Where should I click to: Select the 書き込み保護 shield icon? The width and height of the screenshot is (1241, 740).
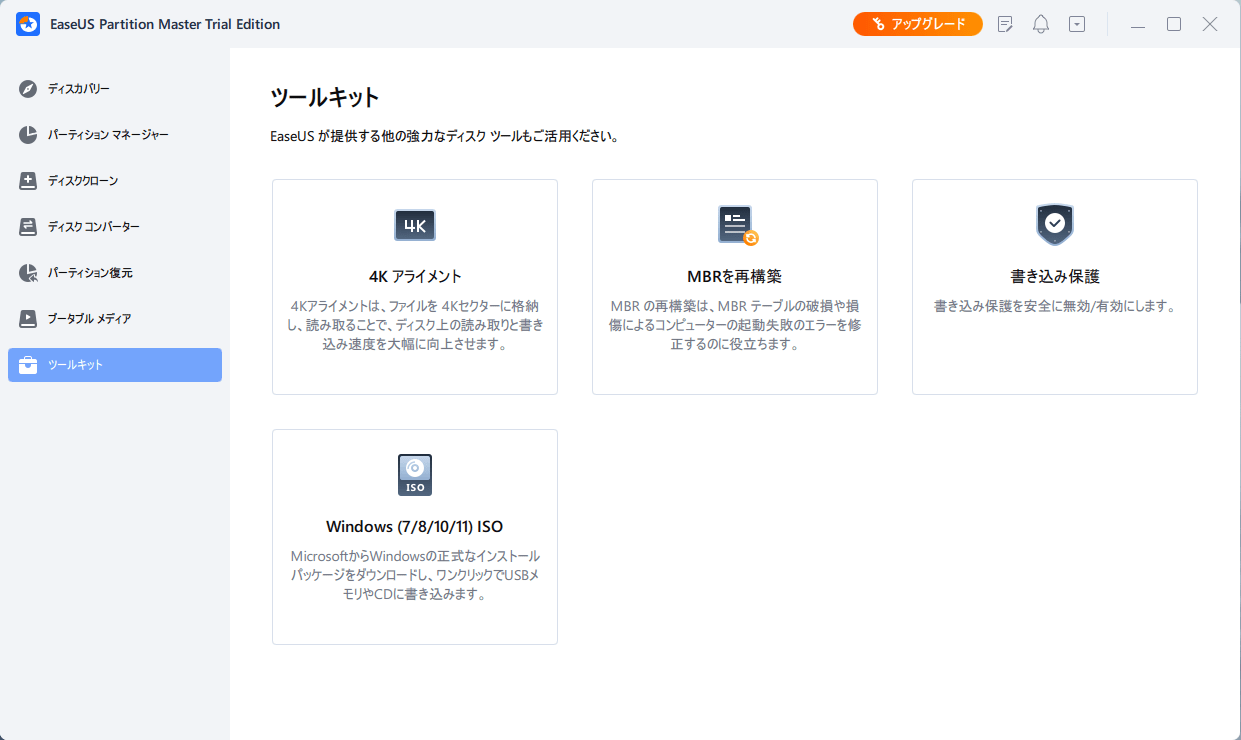[1054, 224]
